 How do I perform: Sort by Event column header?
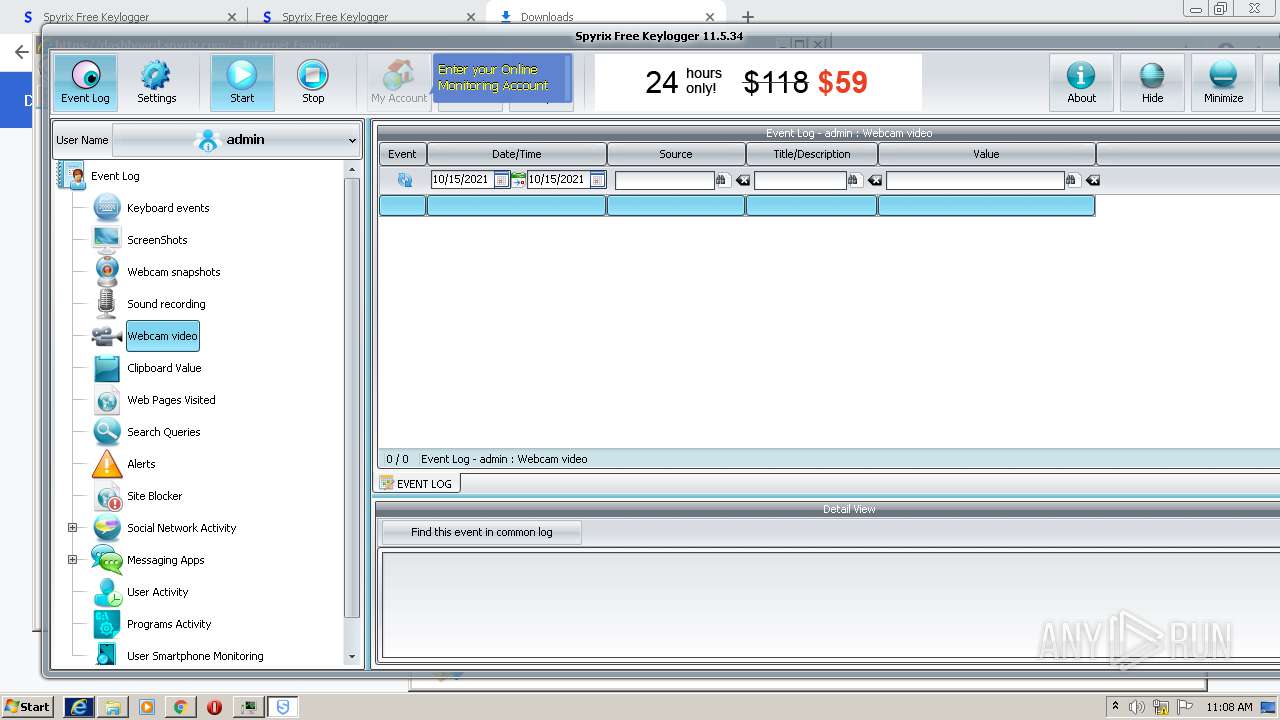click(402, 154)
